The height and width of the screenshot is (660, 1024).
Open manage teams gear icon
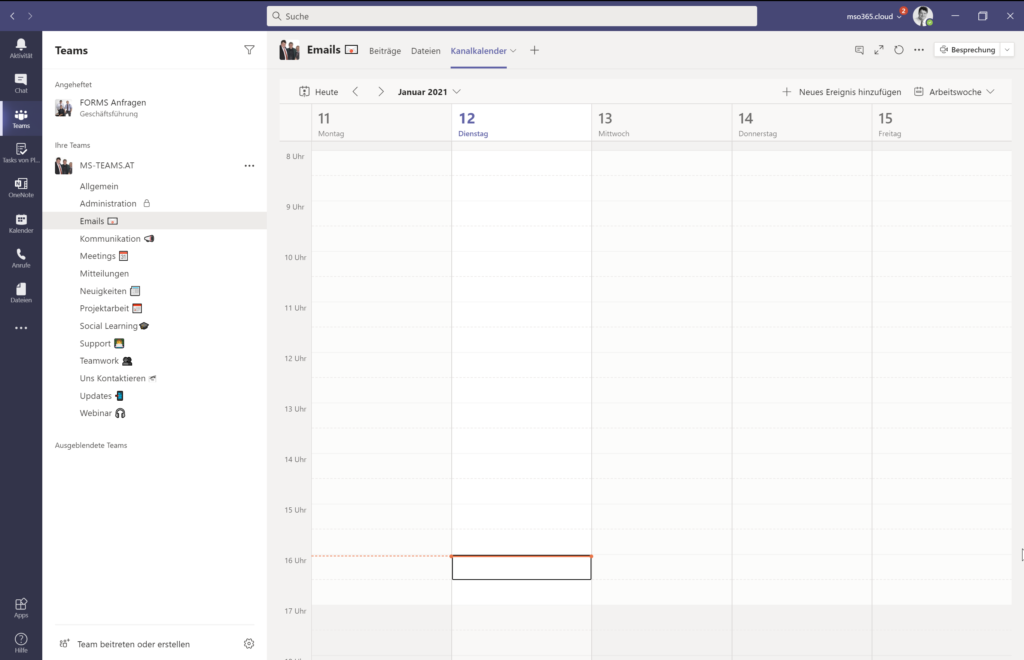[x=249, y=644]
